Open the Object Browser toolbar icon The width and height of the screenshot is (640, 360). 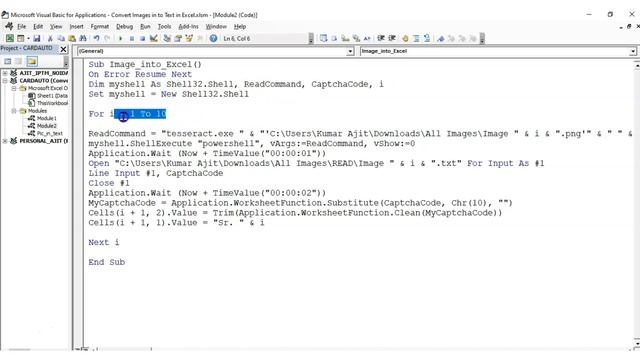click(189, 38)
